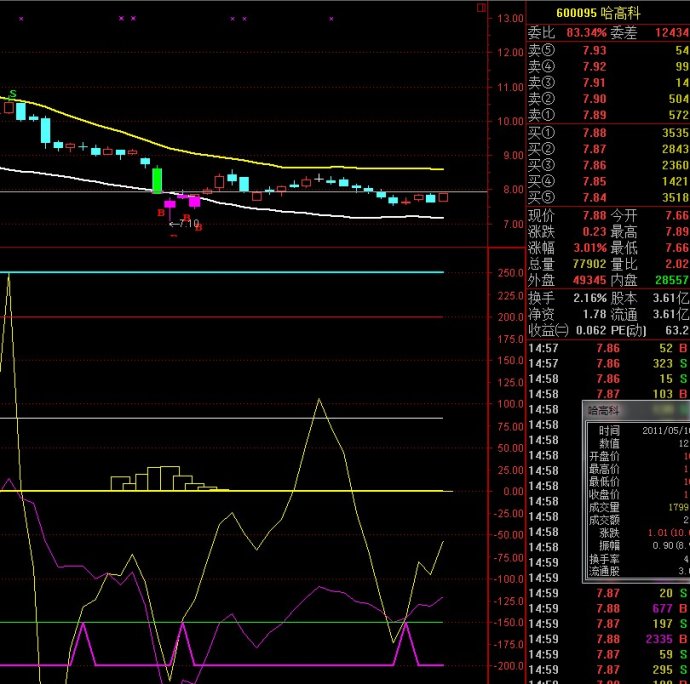Click the small red square icon at chart top-right
The image size is (690, 684).
click(481, 7)
